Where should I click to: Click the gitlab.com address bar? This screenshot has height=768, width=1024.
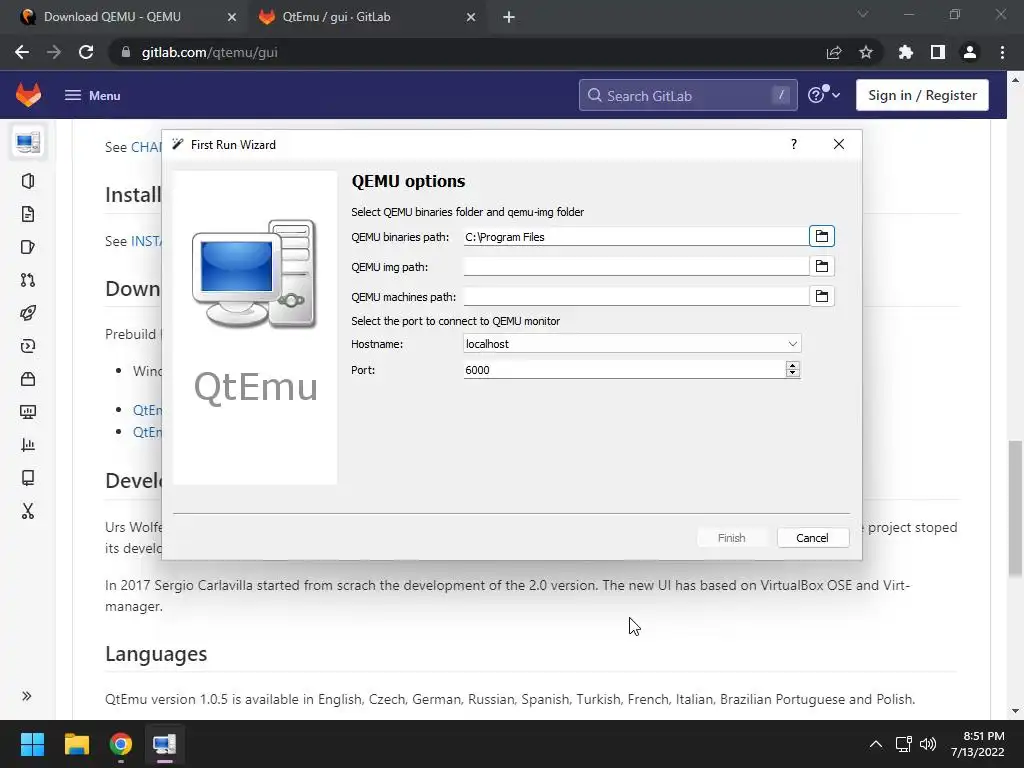470,52
